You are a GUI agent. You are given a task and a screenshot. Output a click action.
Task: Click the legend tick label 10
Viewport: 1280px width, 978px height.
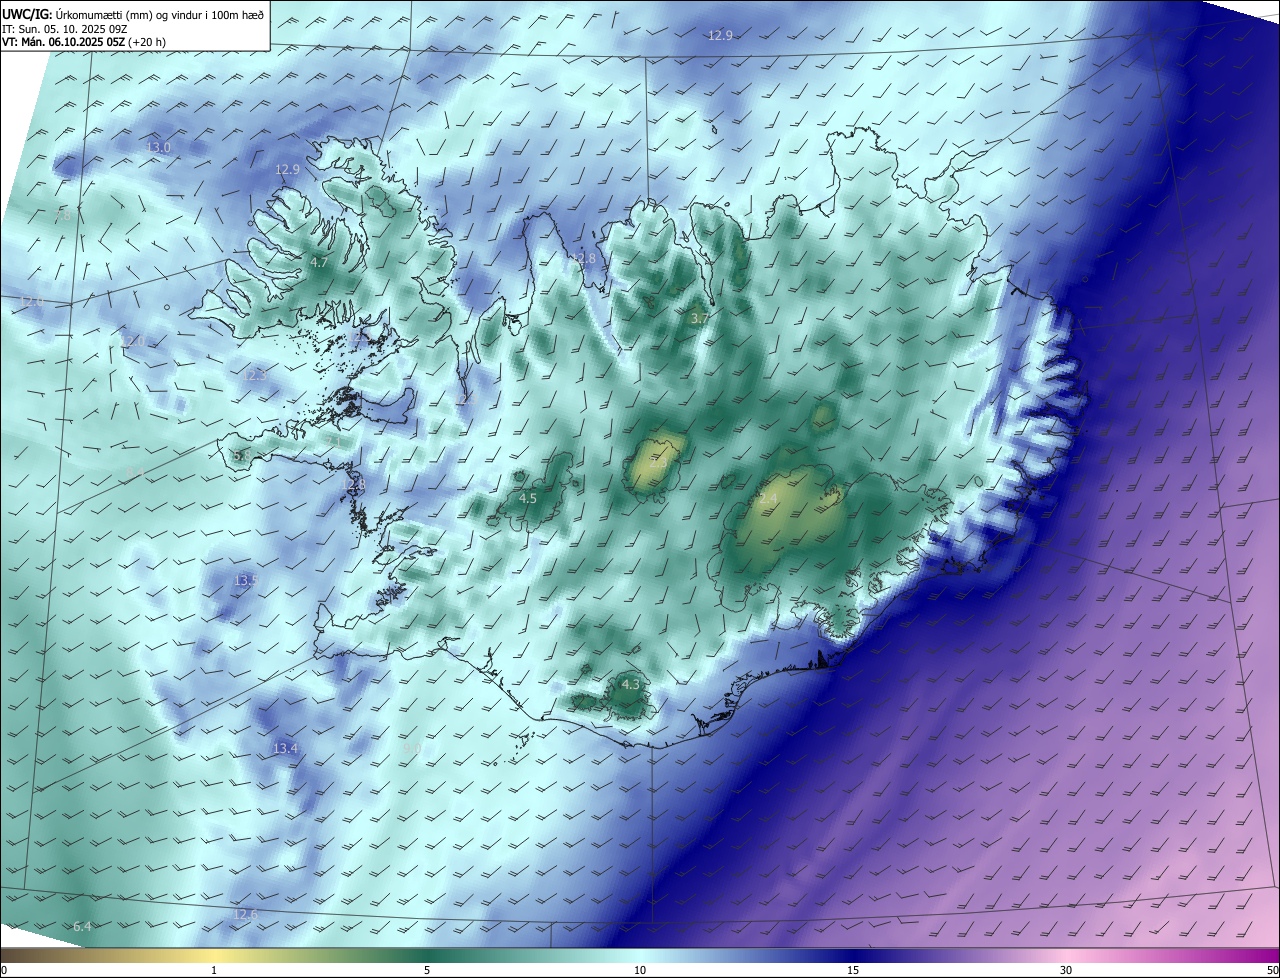[640, 970]
